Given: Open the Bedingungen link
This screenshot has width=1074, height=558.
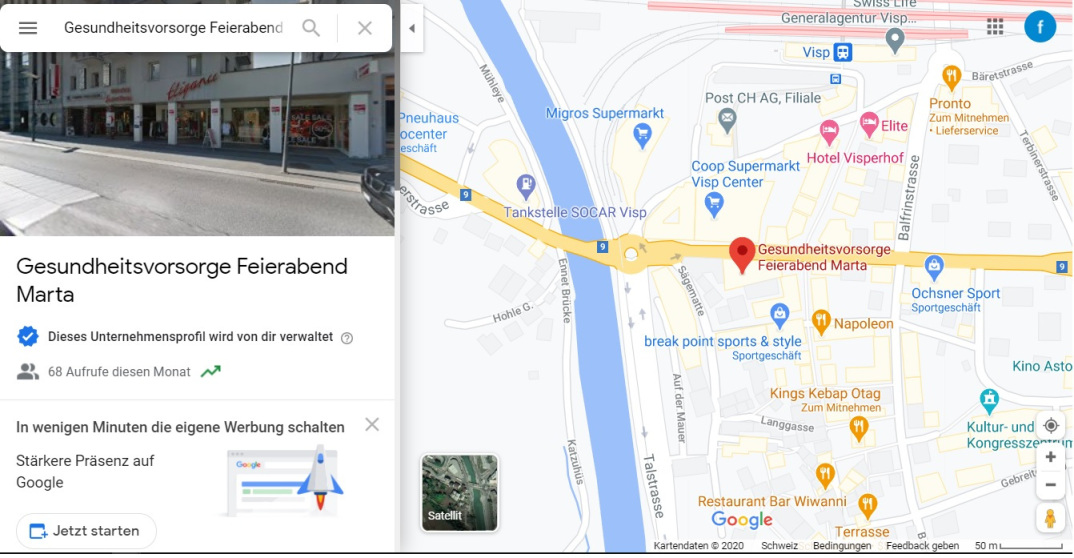Looking at the screenshot, I should (x=842, y=546).
